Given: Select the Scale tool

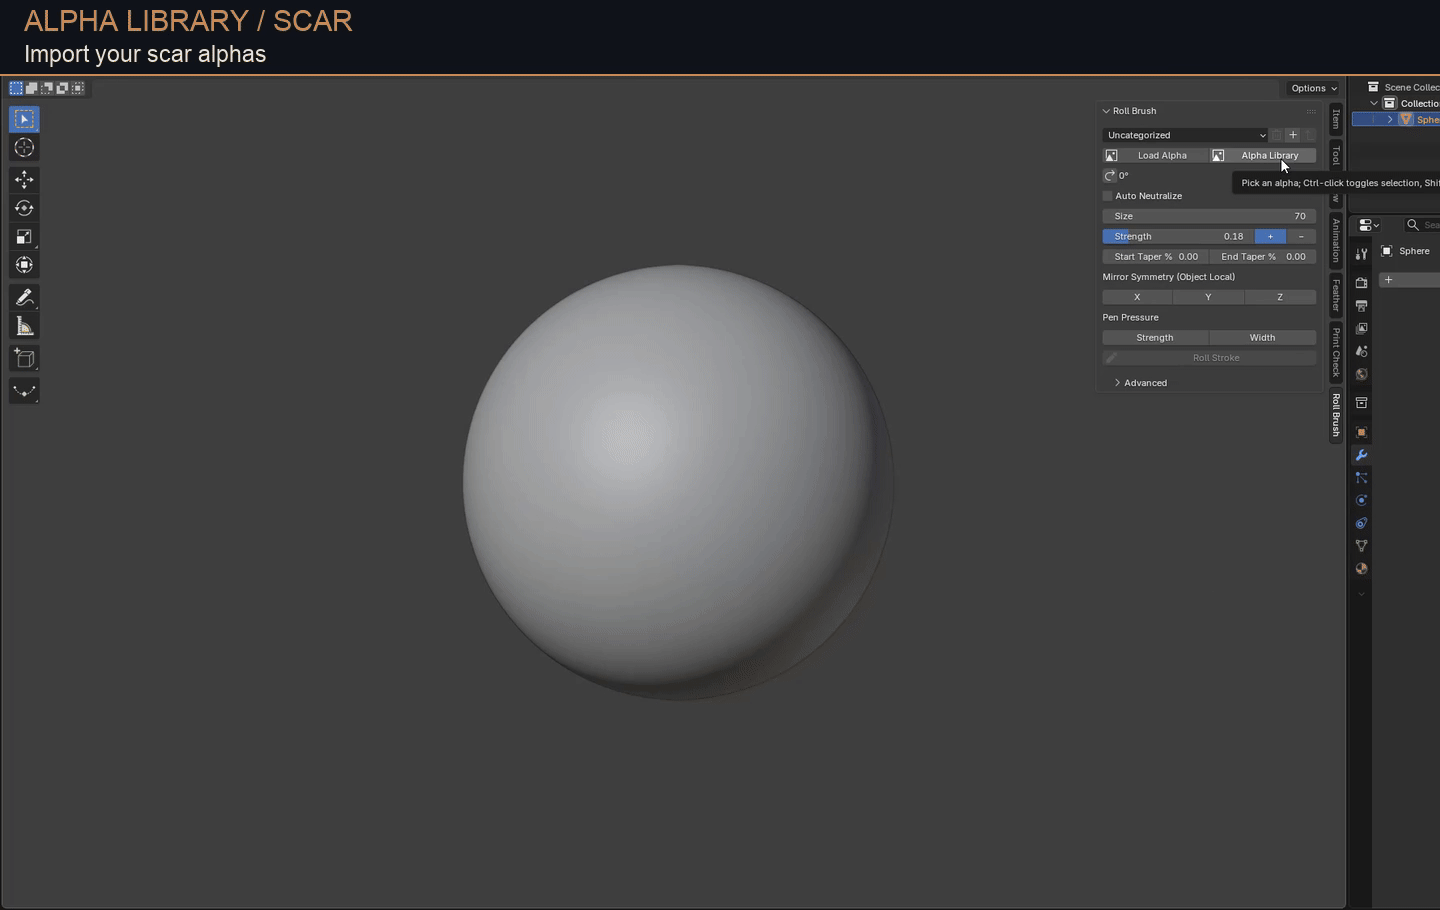Looking at the screenshot, I should coord(24,237).
